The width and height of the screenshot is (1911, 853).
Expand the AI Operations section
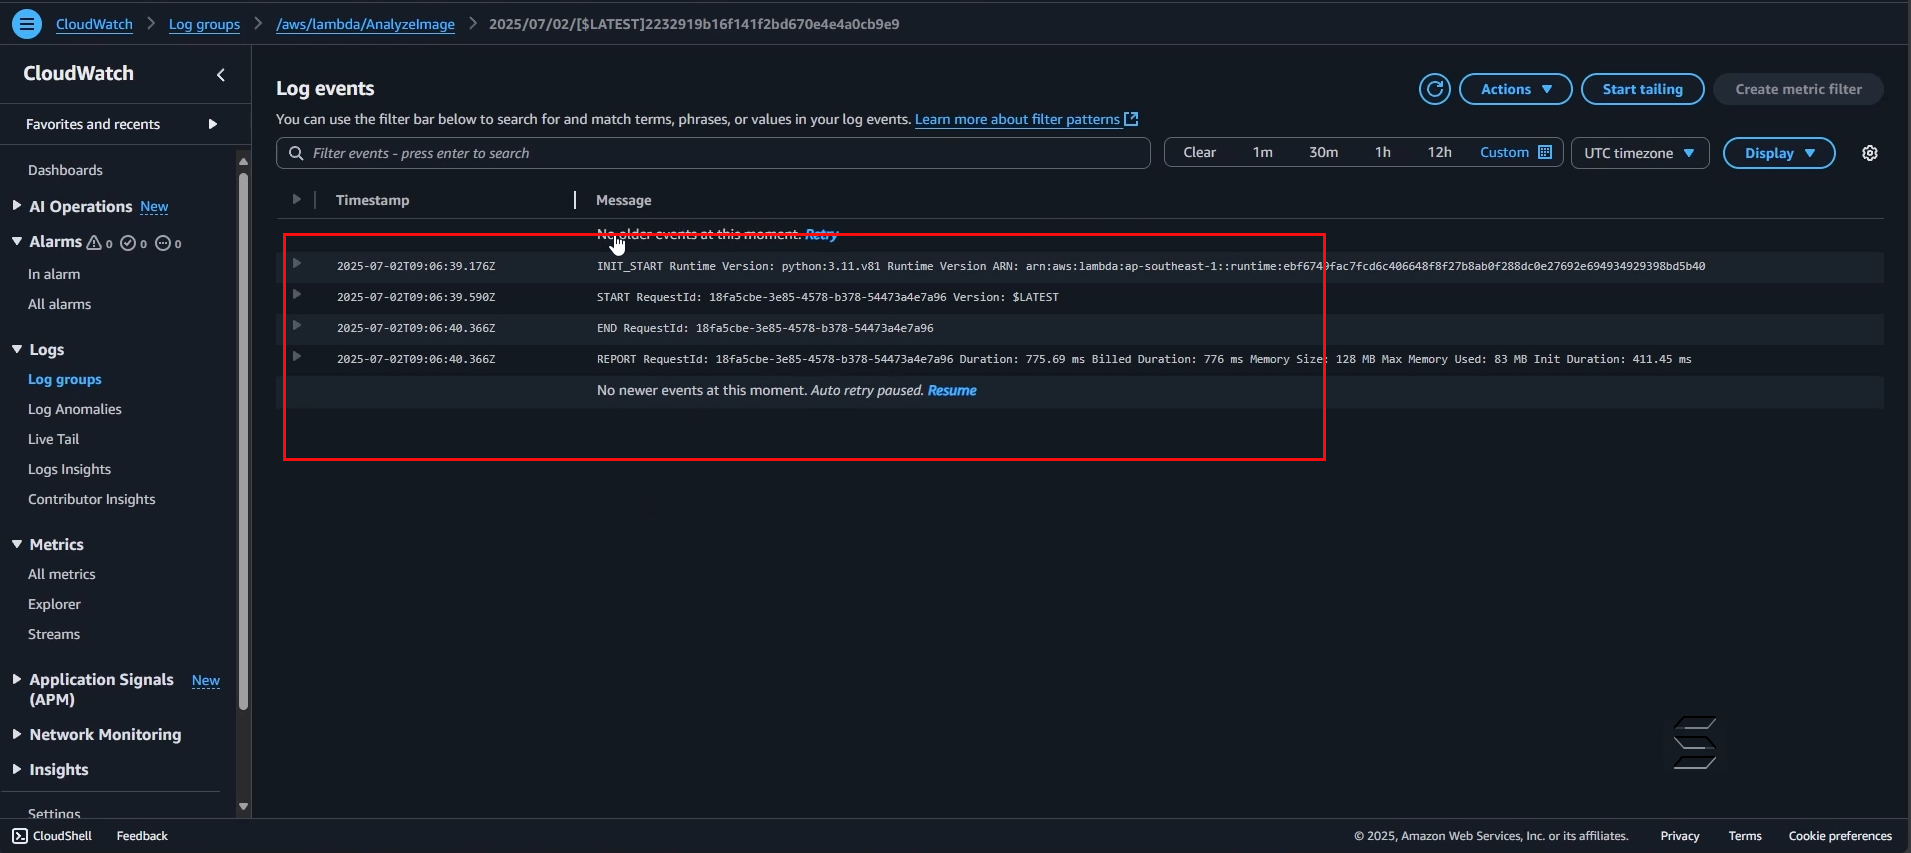(x=17, y=206)
